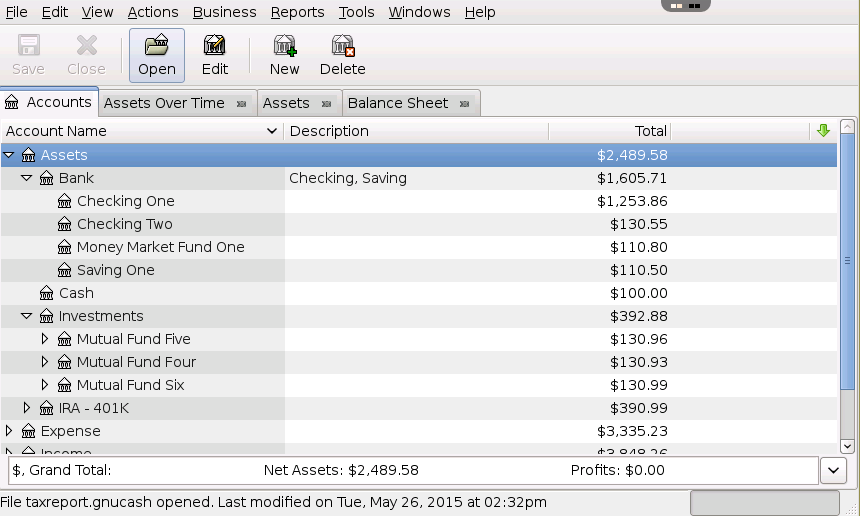Close the Assets report tab
This screenshot has height=516, width=860.
326,103
